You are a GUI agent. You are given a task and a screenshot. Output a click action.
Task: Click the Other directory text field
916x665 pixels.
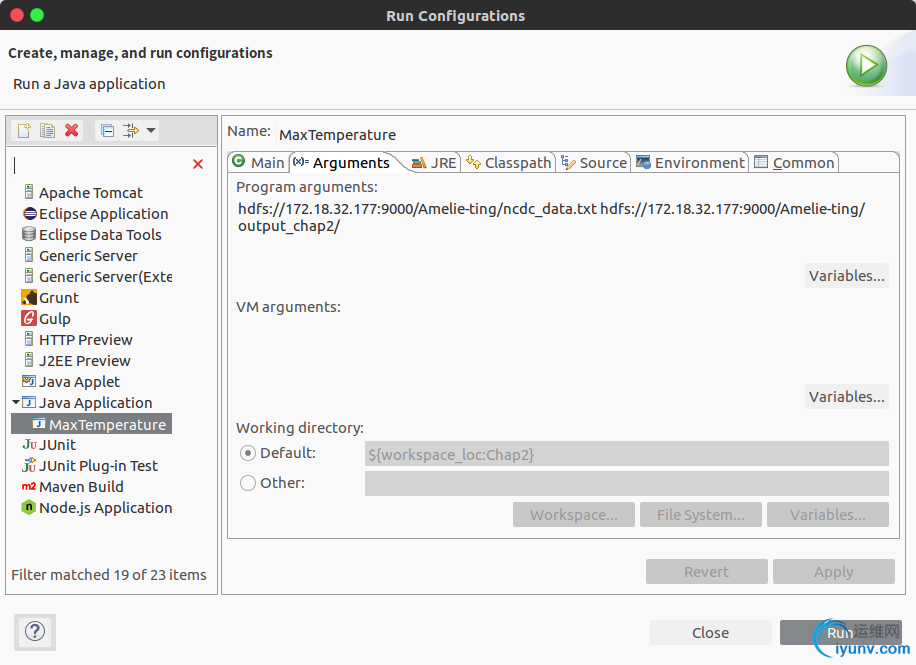tap(627, 483)
